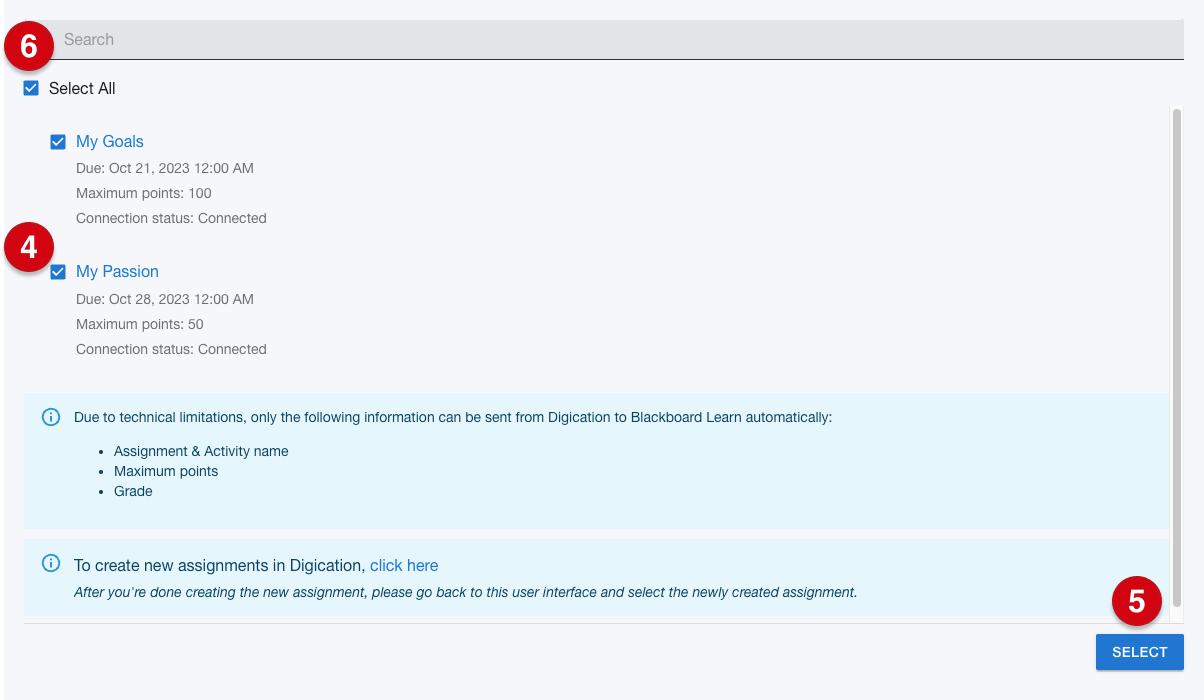Click the red number 5 badge
Screen dimensions: 1204x700
pos(1137,602)
